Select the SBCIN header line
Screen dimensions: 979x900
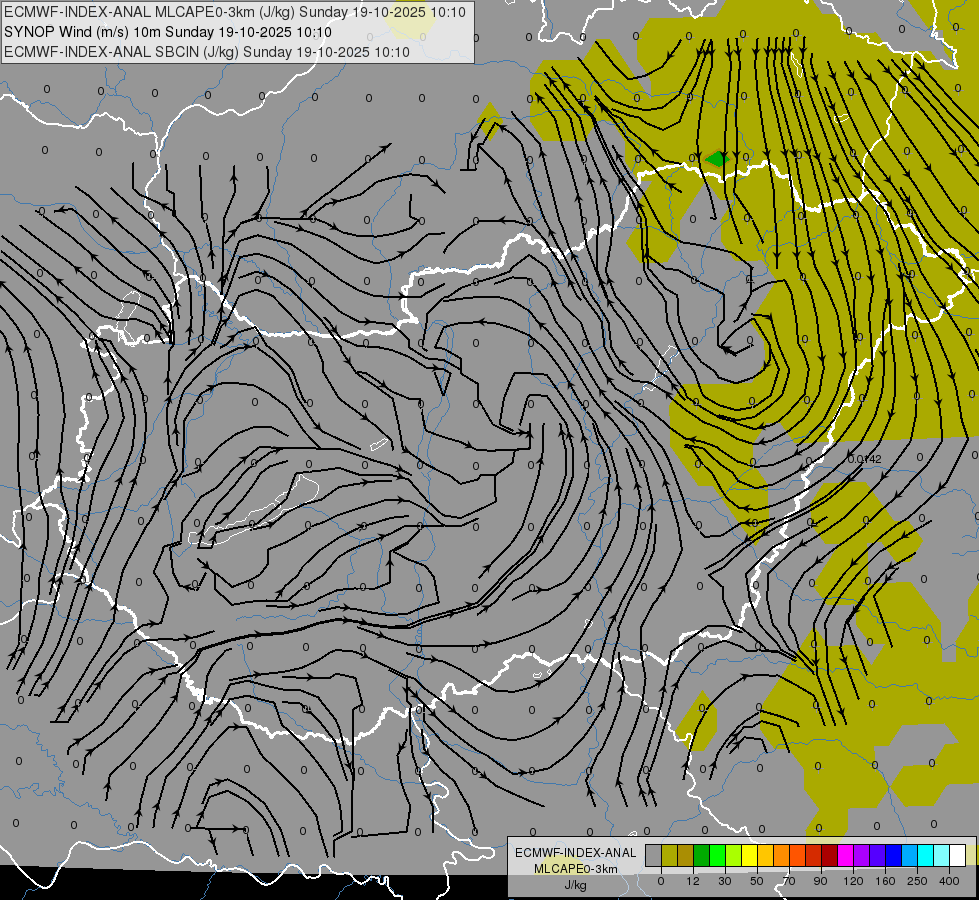(x=207, y=52)
